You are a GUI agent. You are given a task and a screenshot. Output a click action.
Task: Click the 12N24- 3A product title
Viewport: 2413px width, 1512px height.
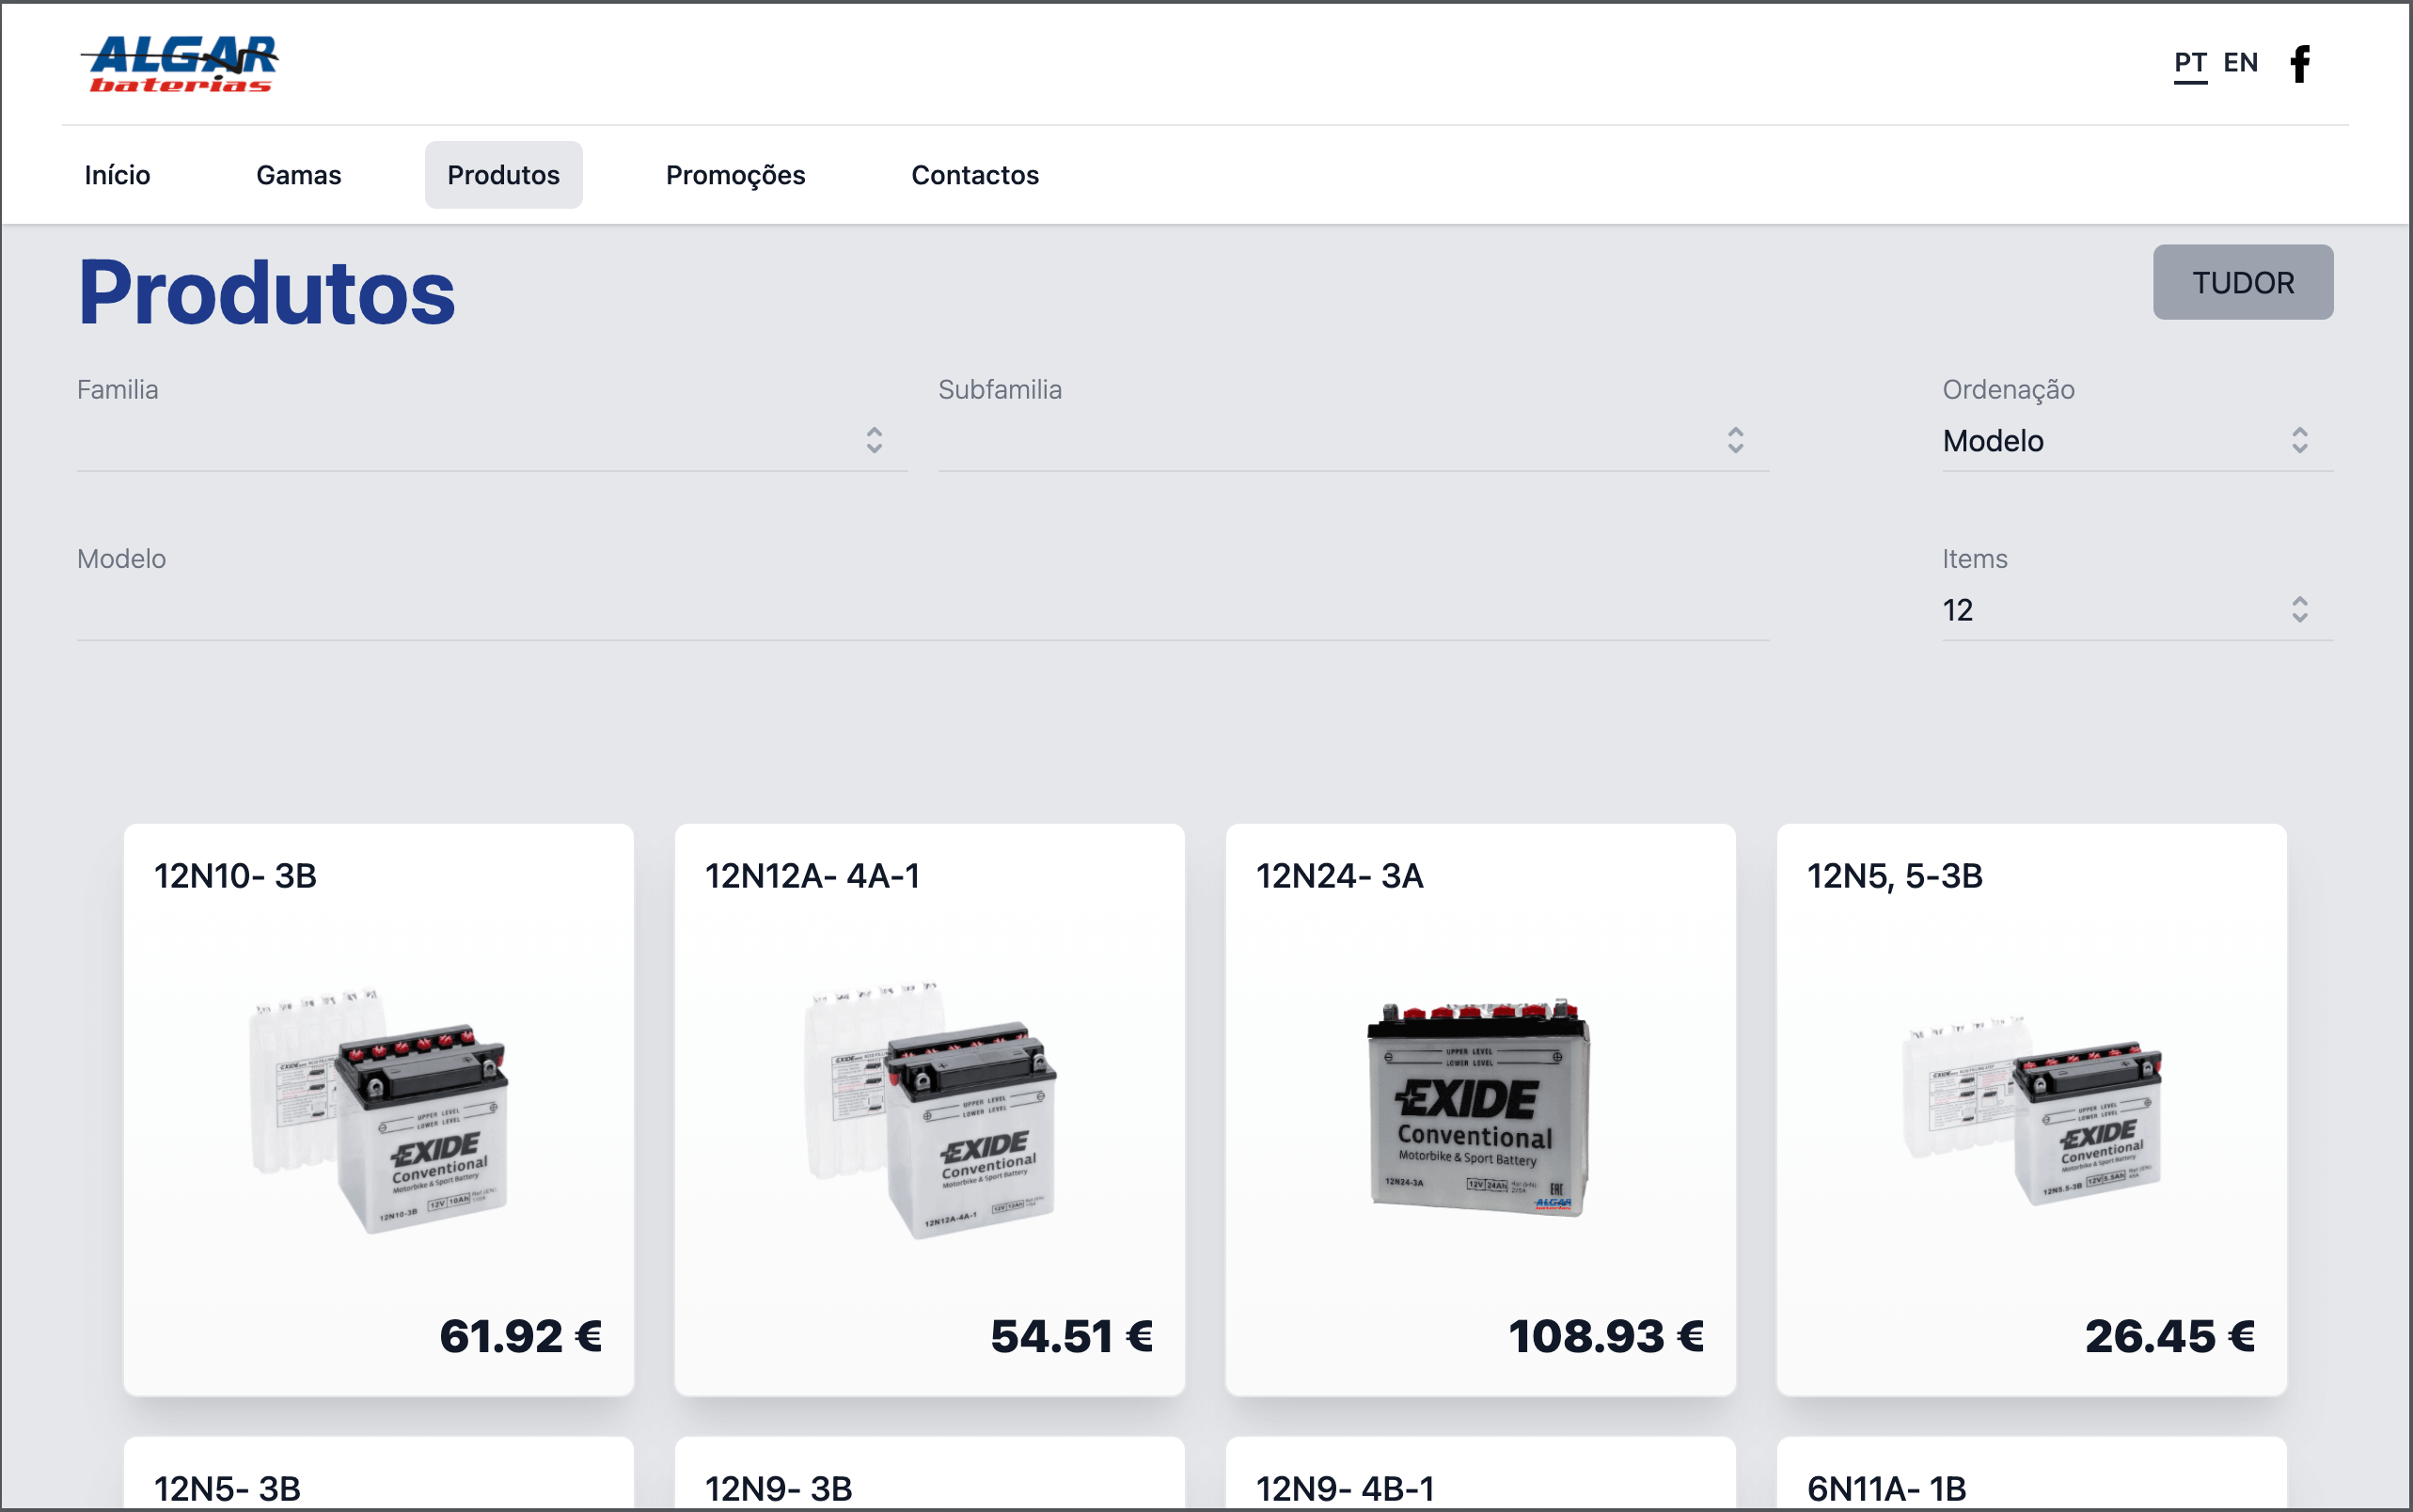point(1339,876)
